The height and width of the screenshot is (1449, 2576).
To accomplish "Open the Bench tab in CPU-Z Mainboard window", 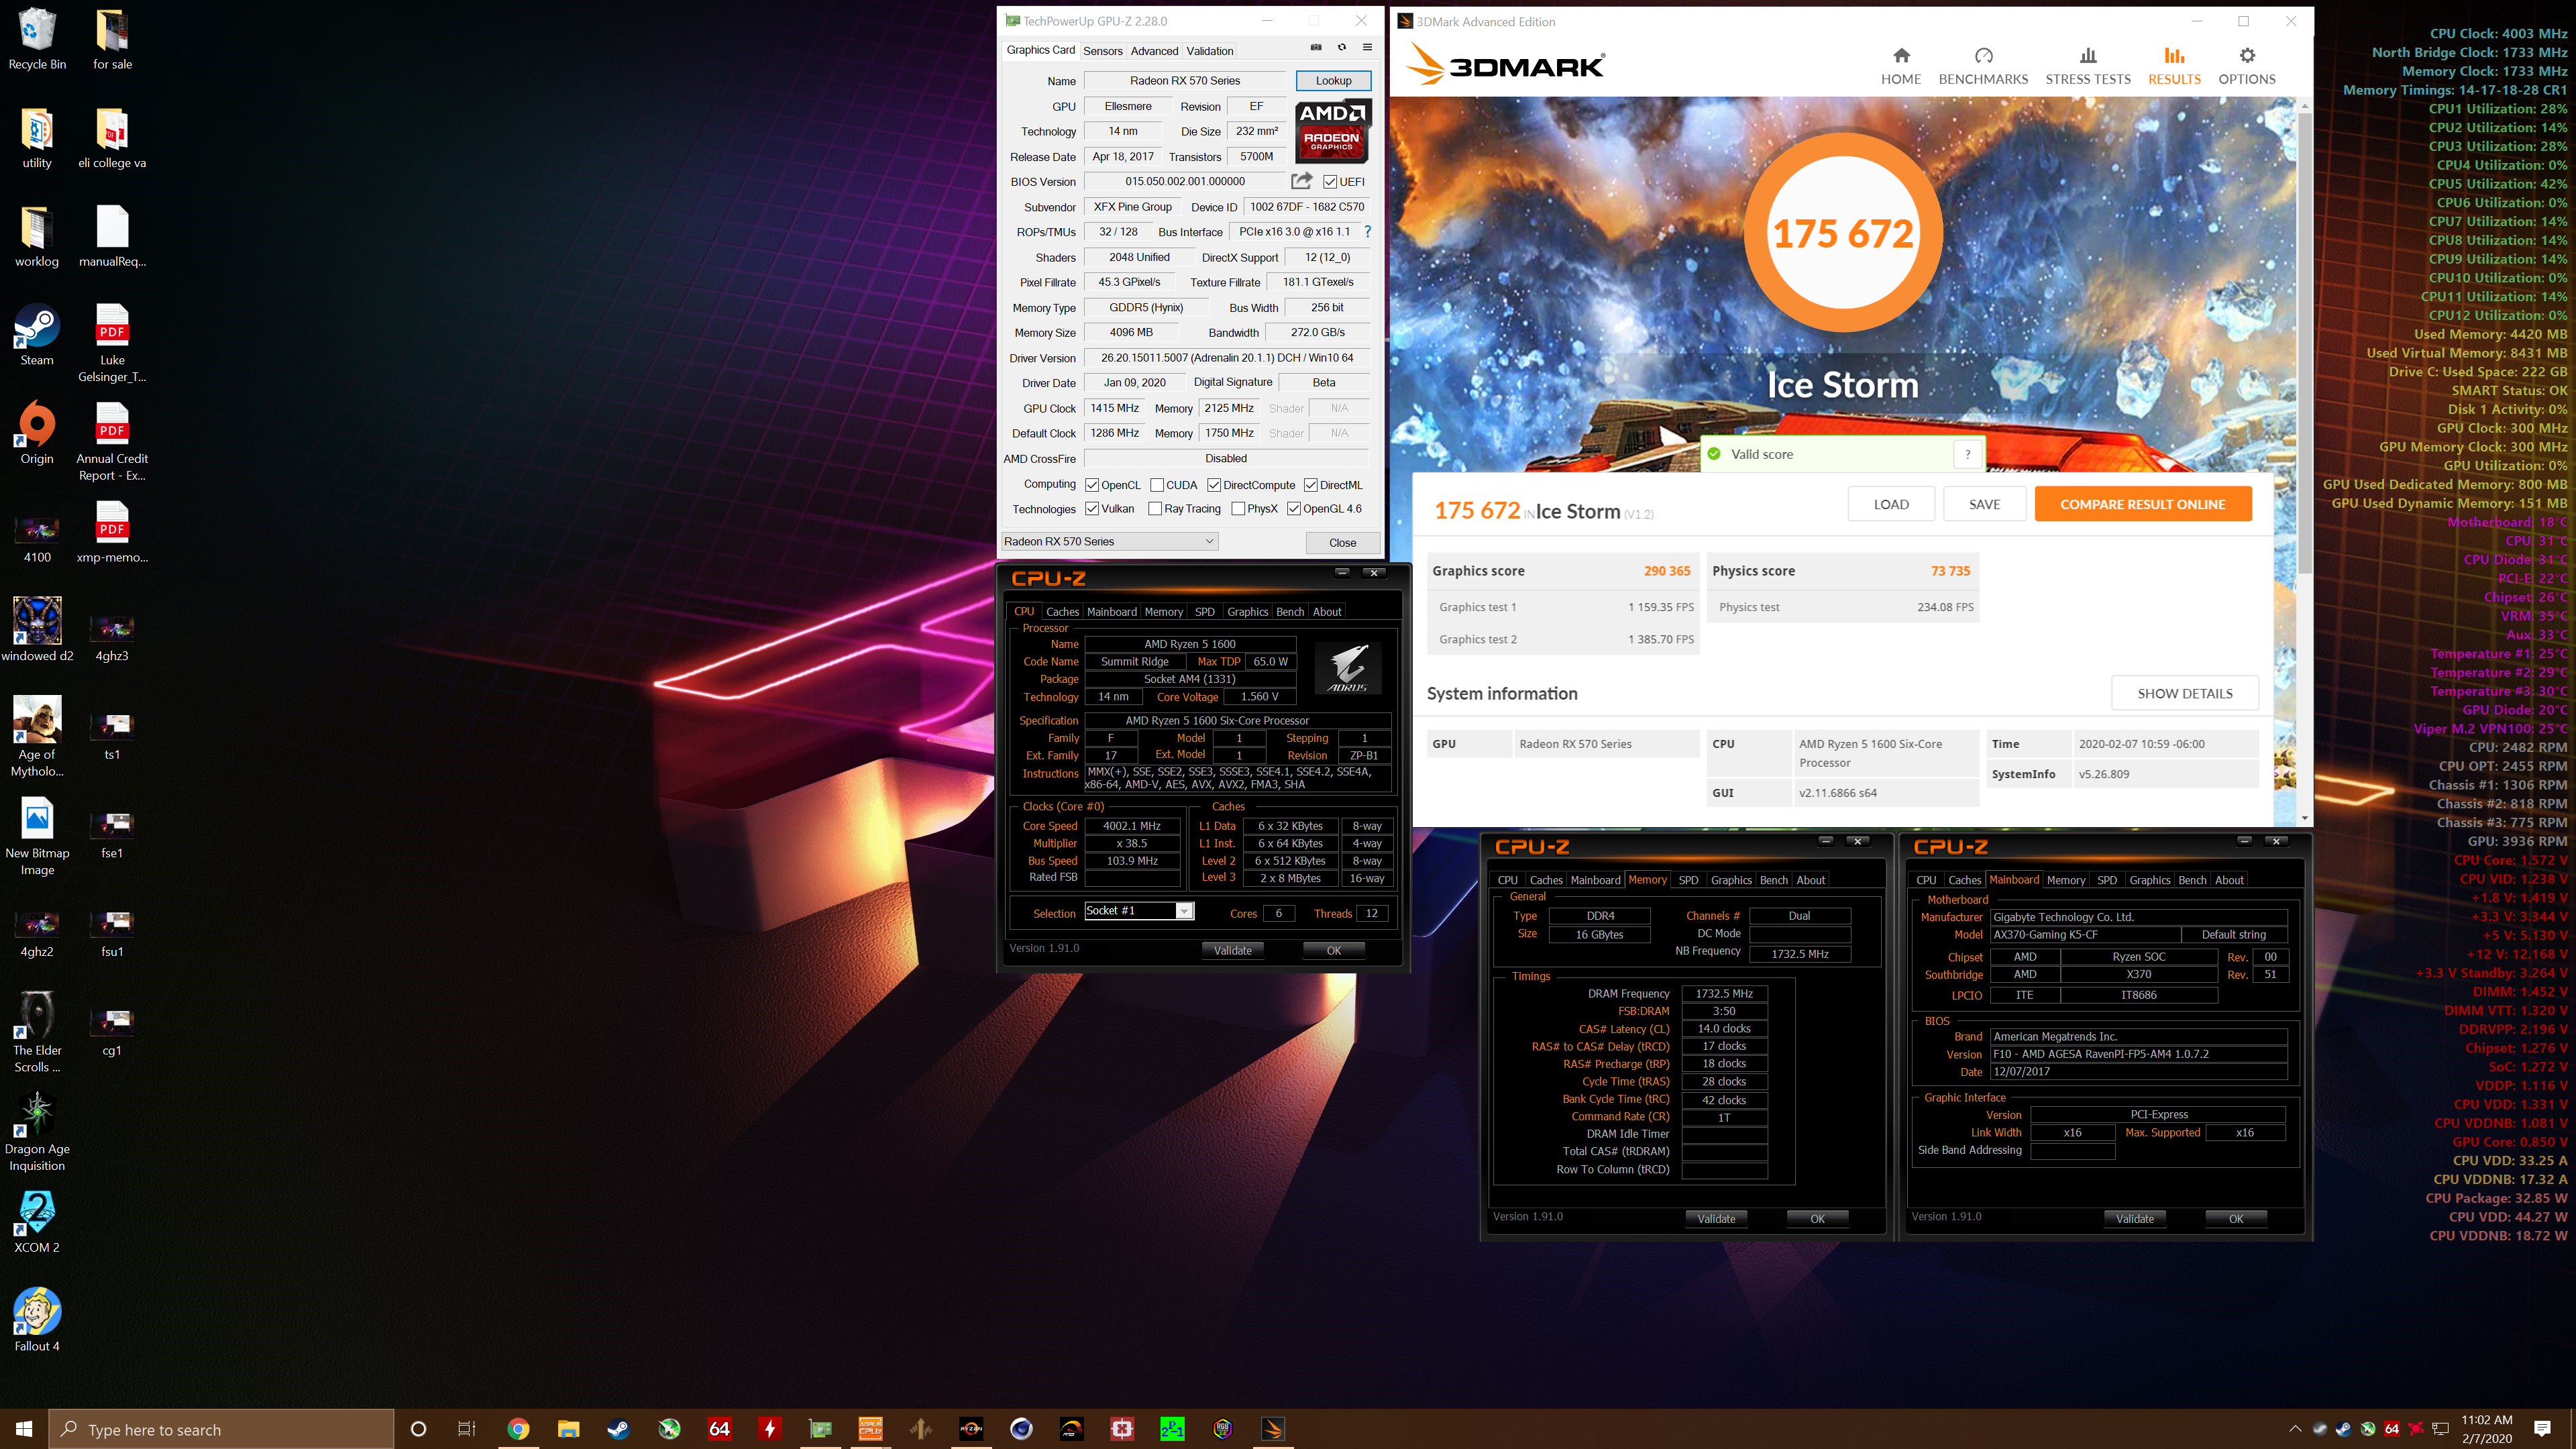I will tap(2192, 880).
